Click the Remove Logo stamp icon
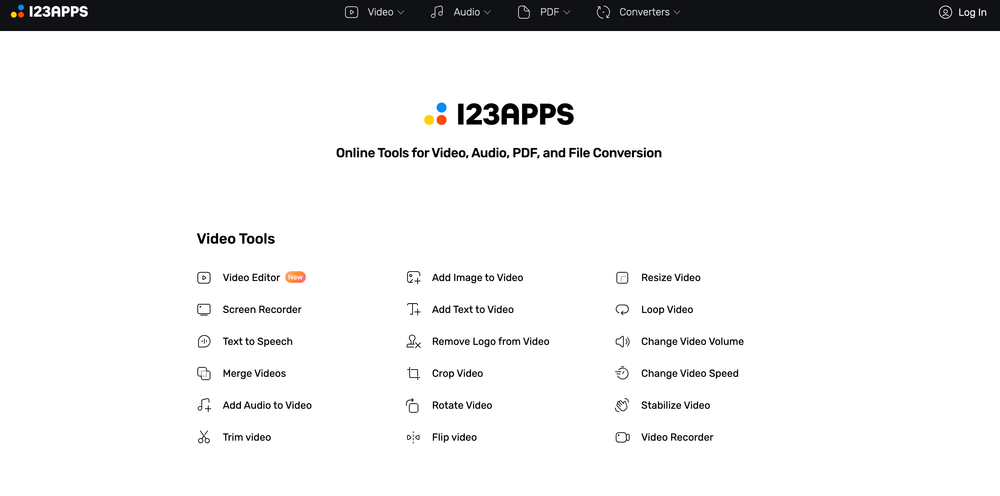This screenshot has height=496, width=1000. [x=413, y=342]
